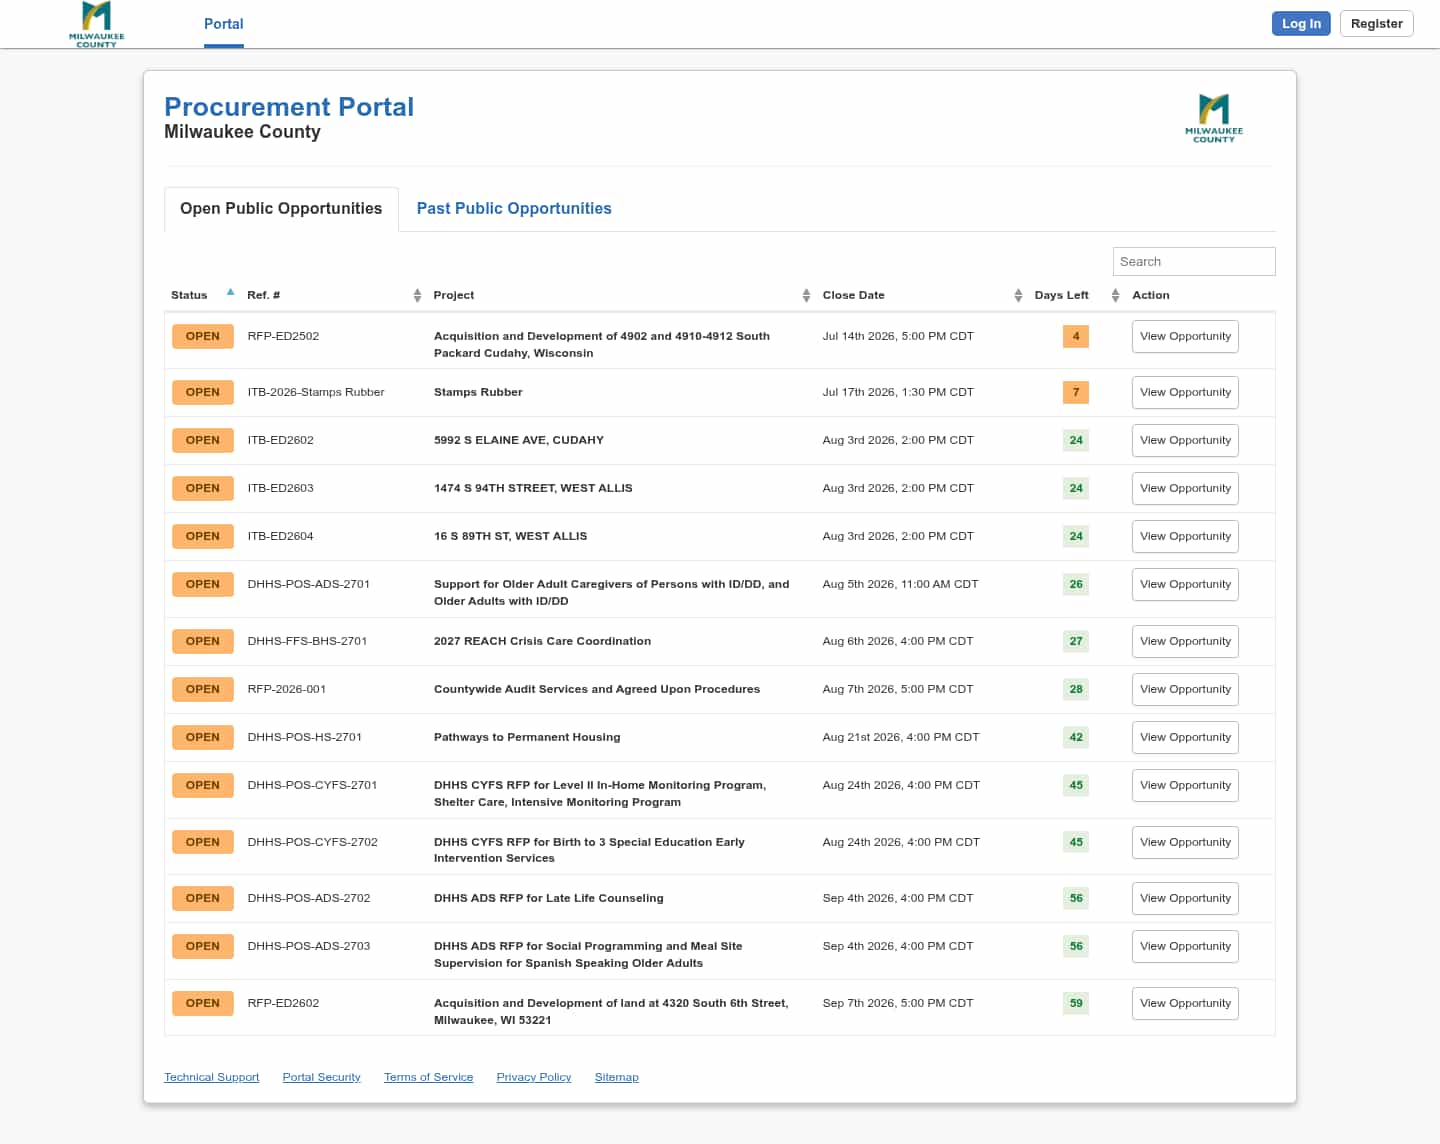Click the Log In button
This screenshot has height=1144, width=1440.
(x=1301, y=24)
